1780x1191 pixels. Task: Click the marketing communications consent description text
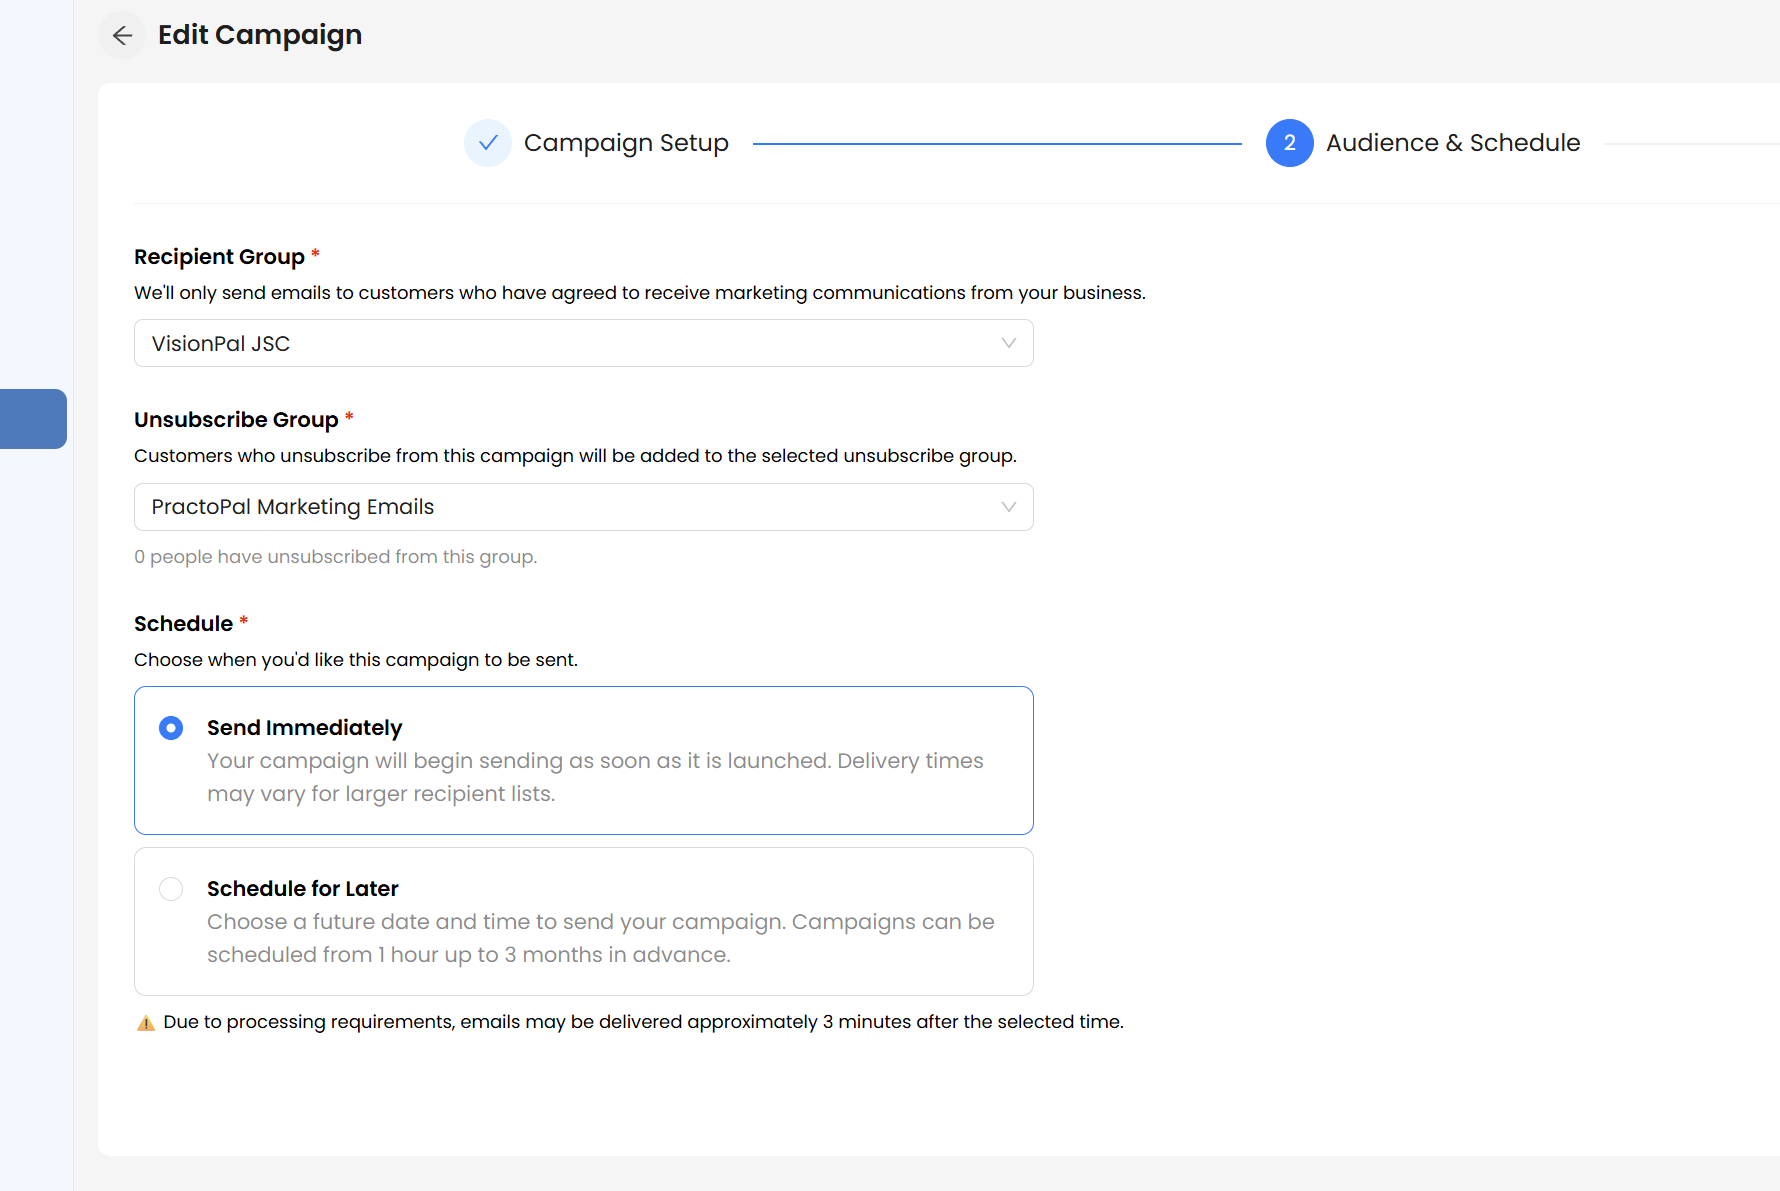coord(640,293)
